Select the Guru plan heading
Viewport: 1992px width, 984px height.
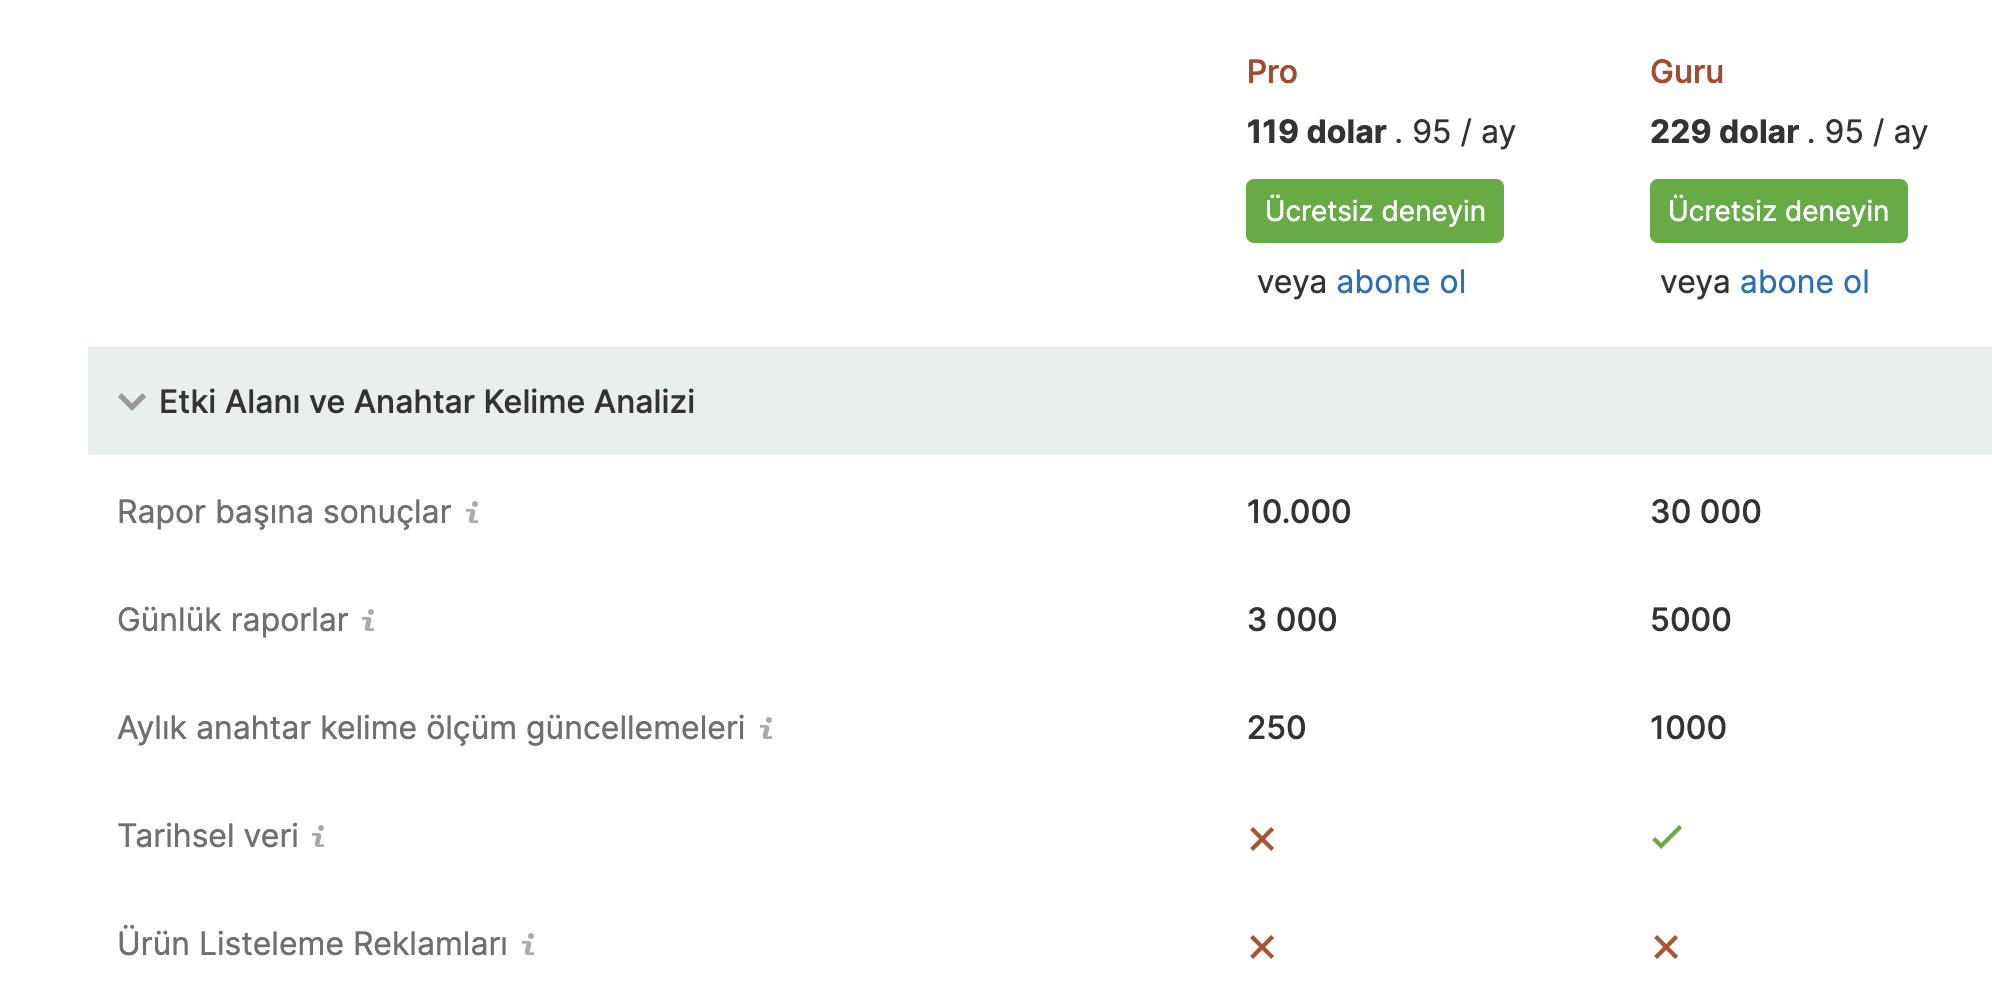[x=1687, y=72]
